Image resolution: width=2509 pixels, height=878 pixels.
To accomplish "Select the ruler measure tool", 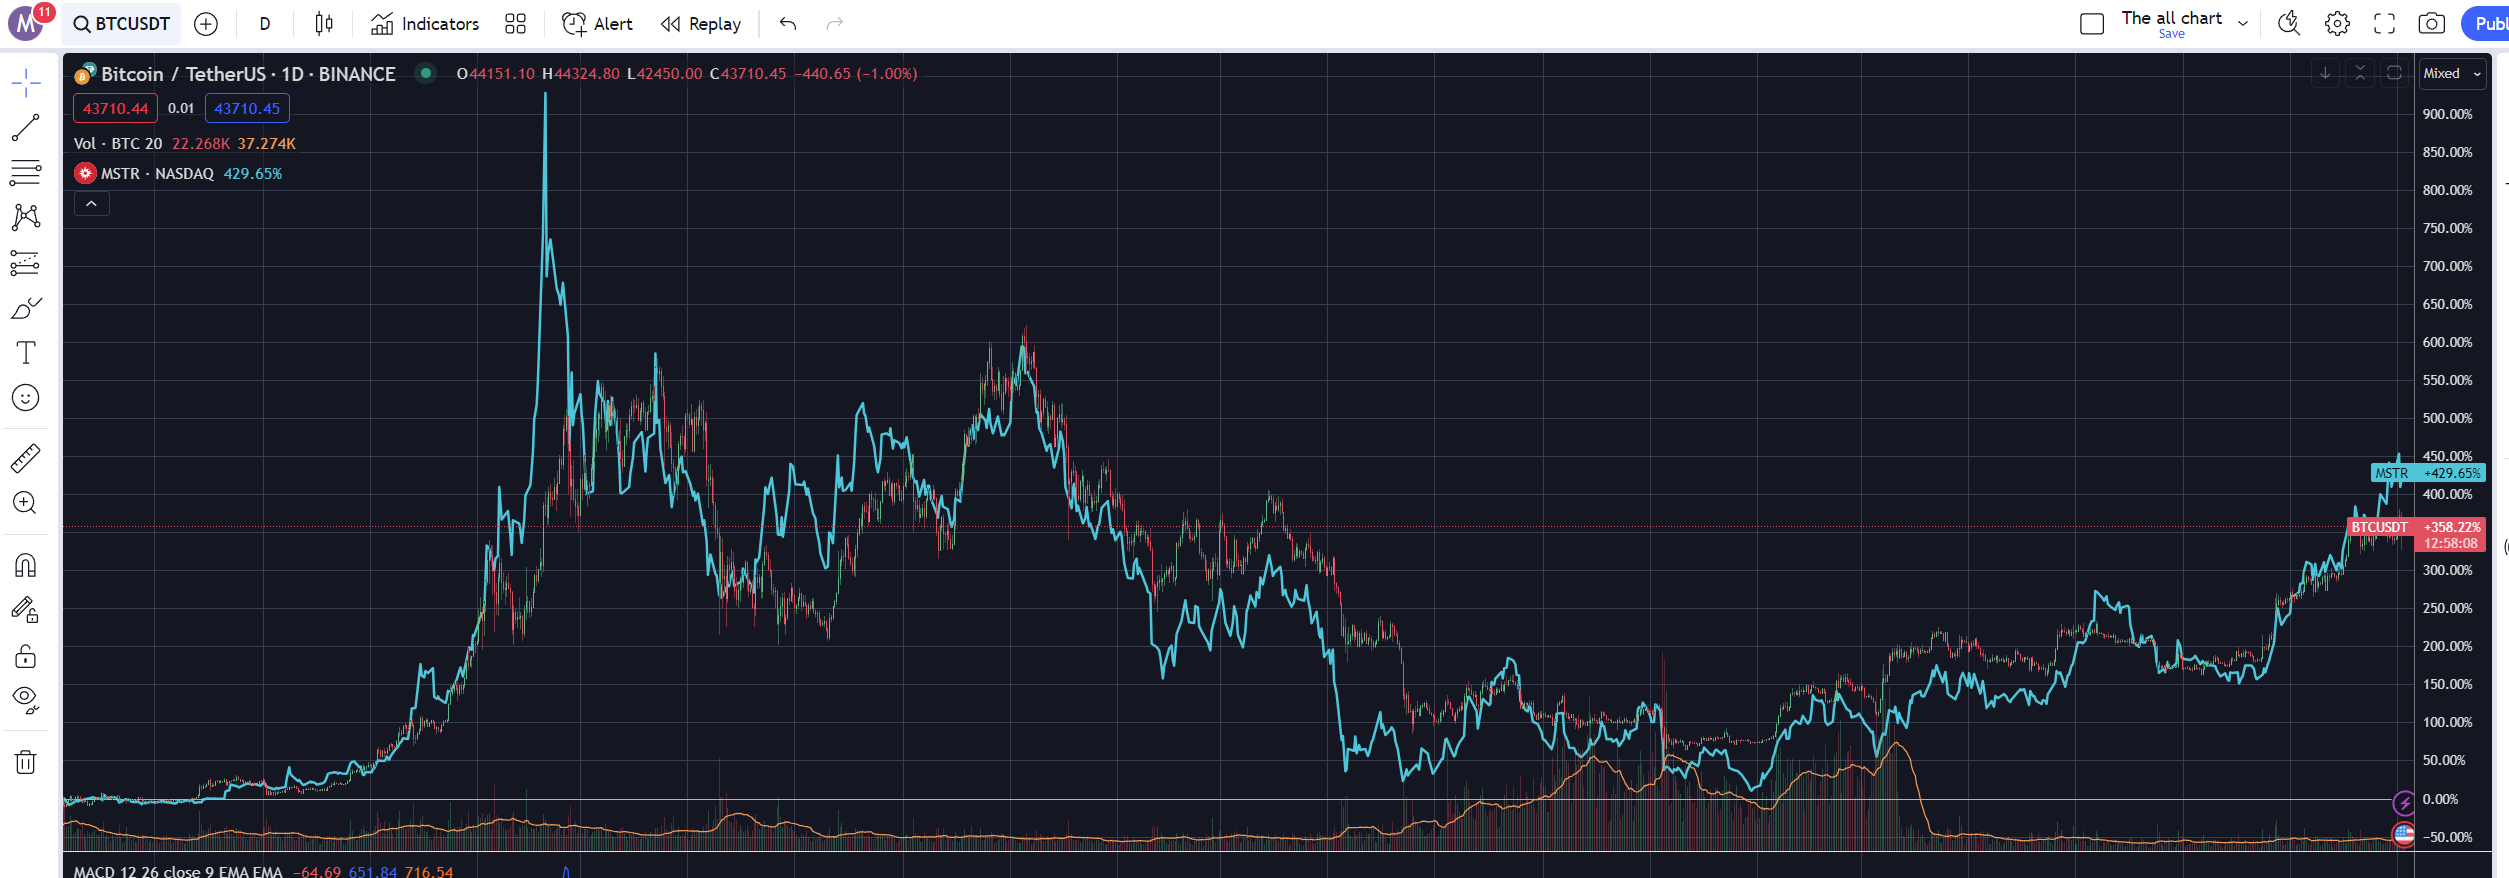I will point(25,458).
